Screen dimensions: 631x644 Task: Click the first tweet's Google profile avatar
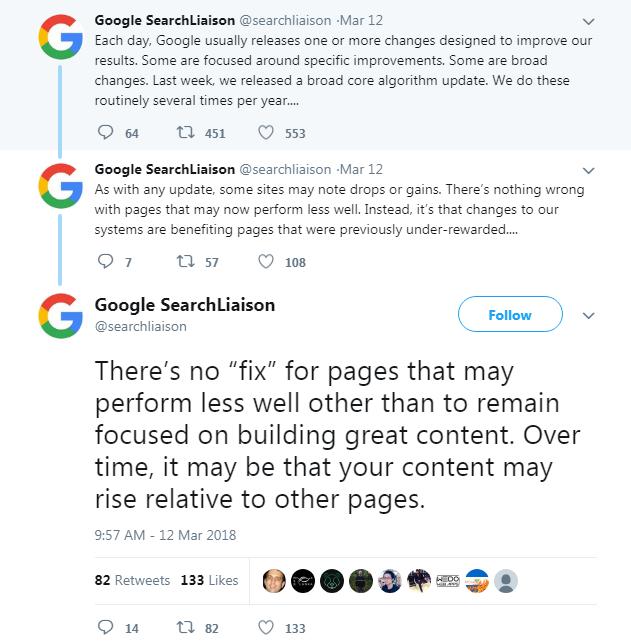(60, 37)
